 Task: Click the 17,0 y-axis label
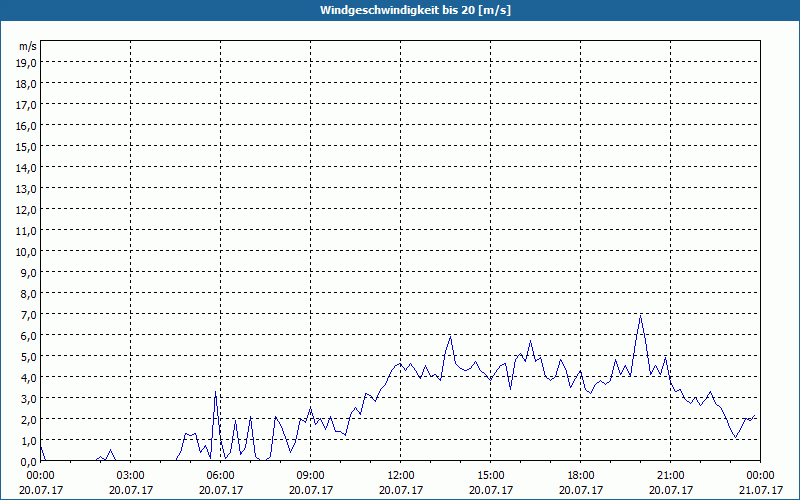[26, 105]
